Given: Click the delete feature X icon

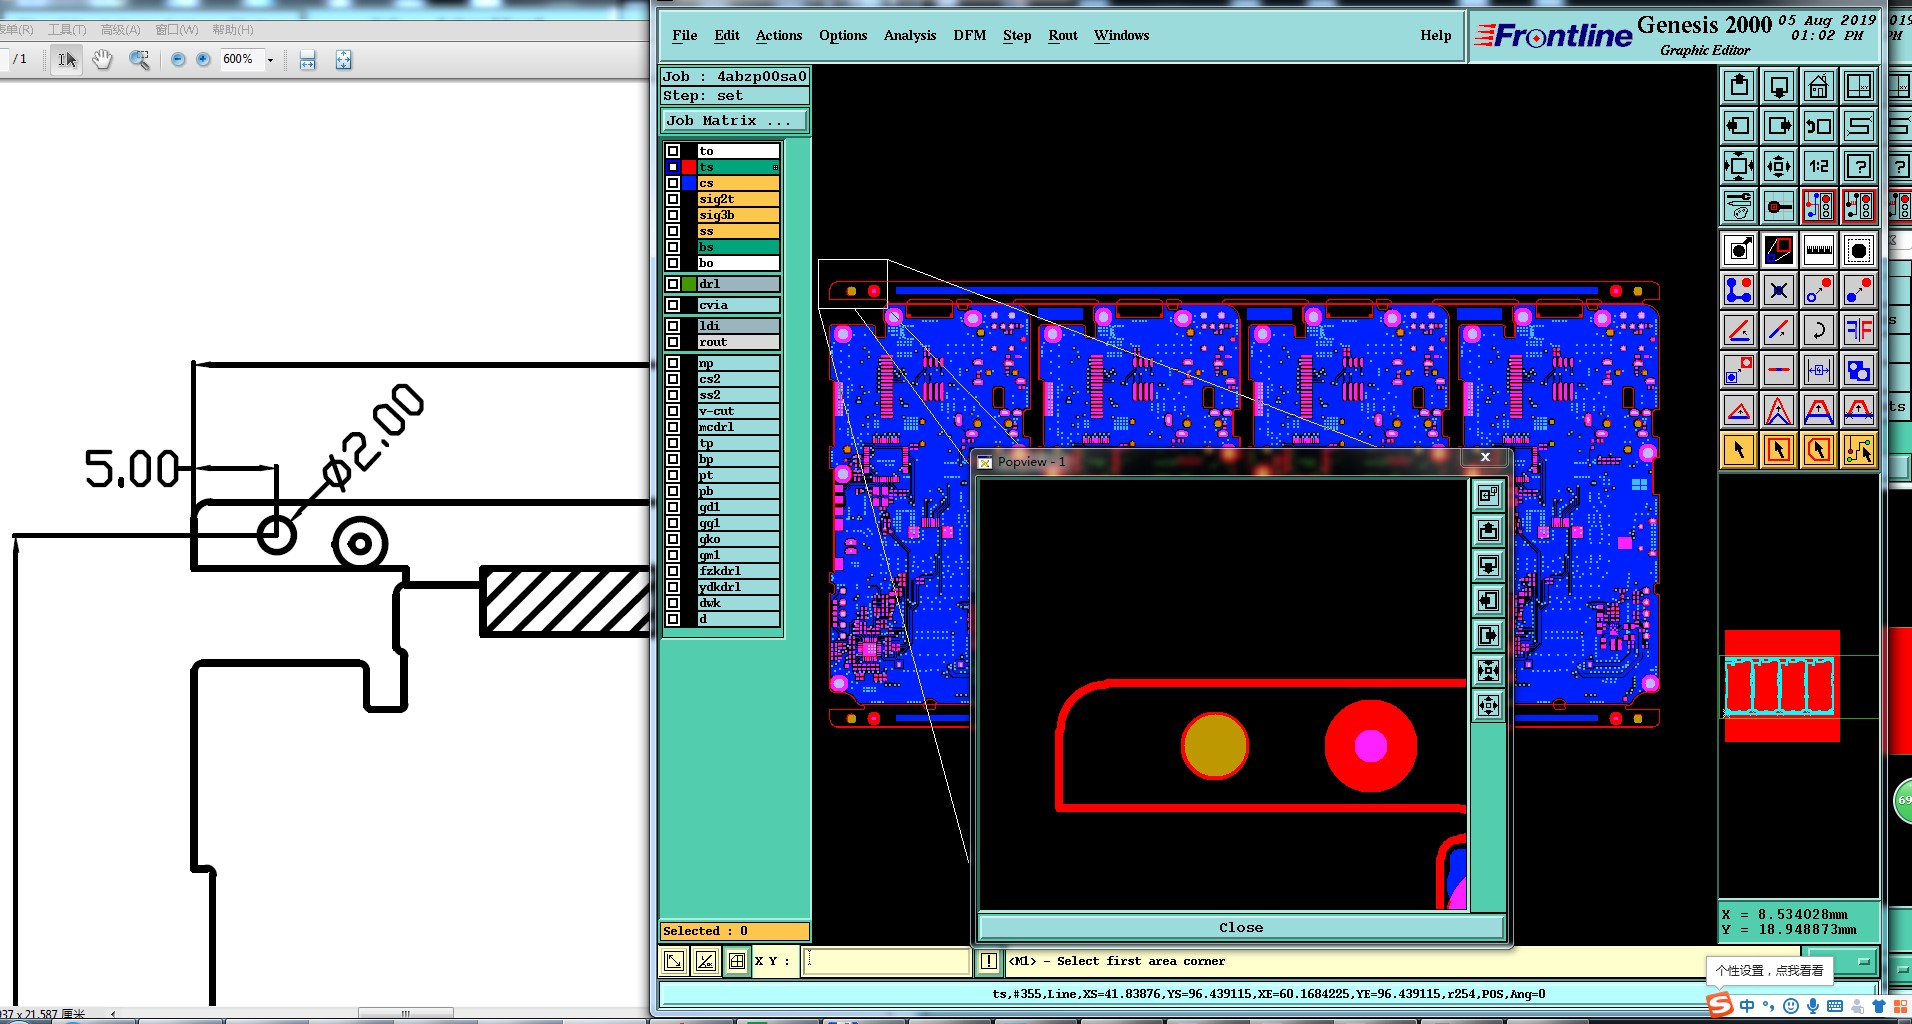Looking at the screenshot, I should click(x=1779, y=290).
